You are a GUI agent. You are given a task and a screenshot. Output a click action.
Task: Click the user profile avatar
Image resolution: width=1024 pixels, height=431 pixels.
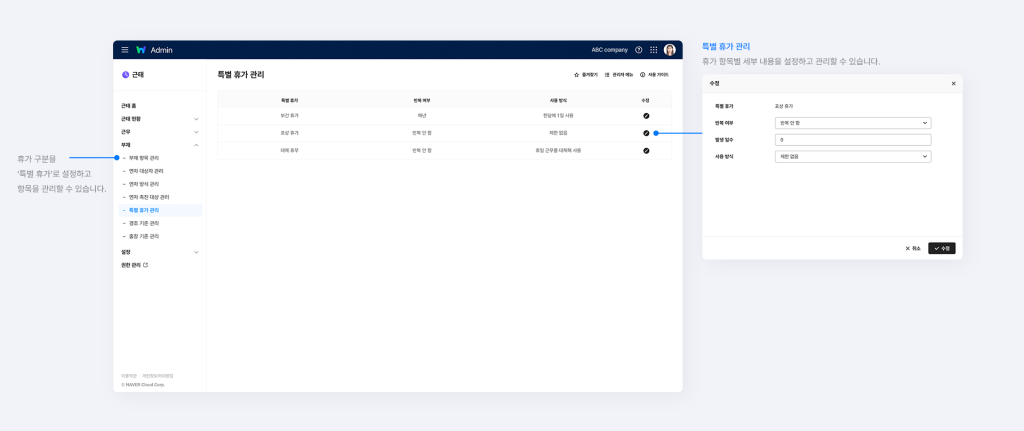tap(670, 49)
